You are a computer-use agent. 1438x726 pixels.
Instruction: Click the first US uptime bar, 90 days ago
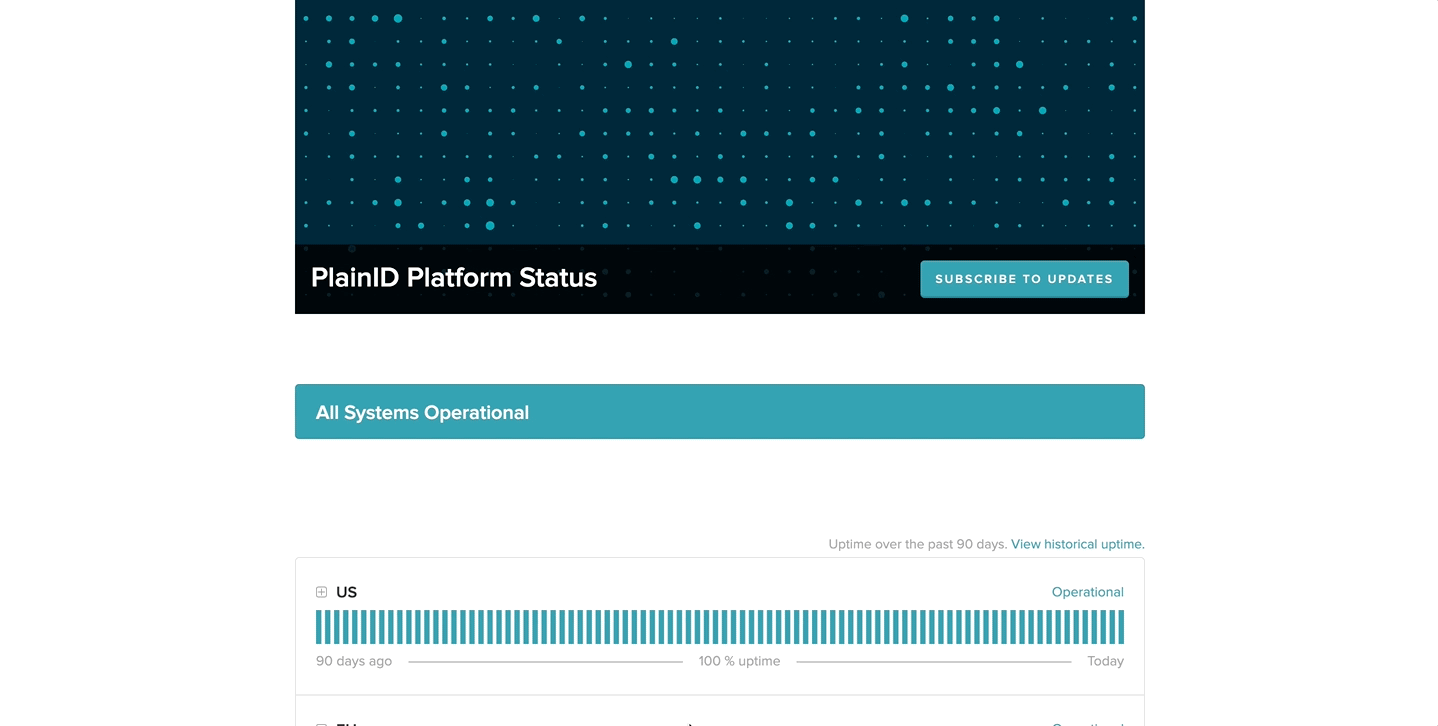(x=319, y=627)
